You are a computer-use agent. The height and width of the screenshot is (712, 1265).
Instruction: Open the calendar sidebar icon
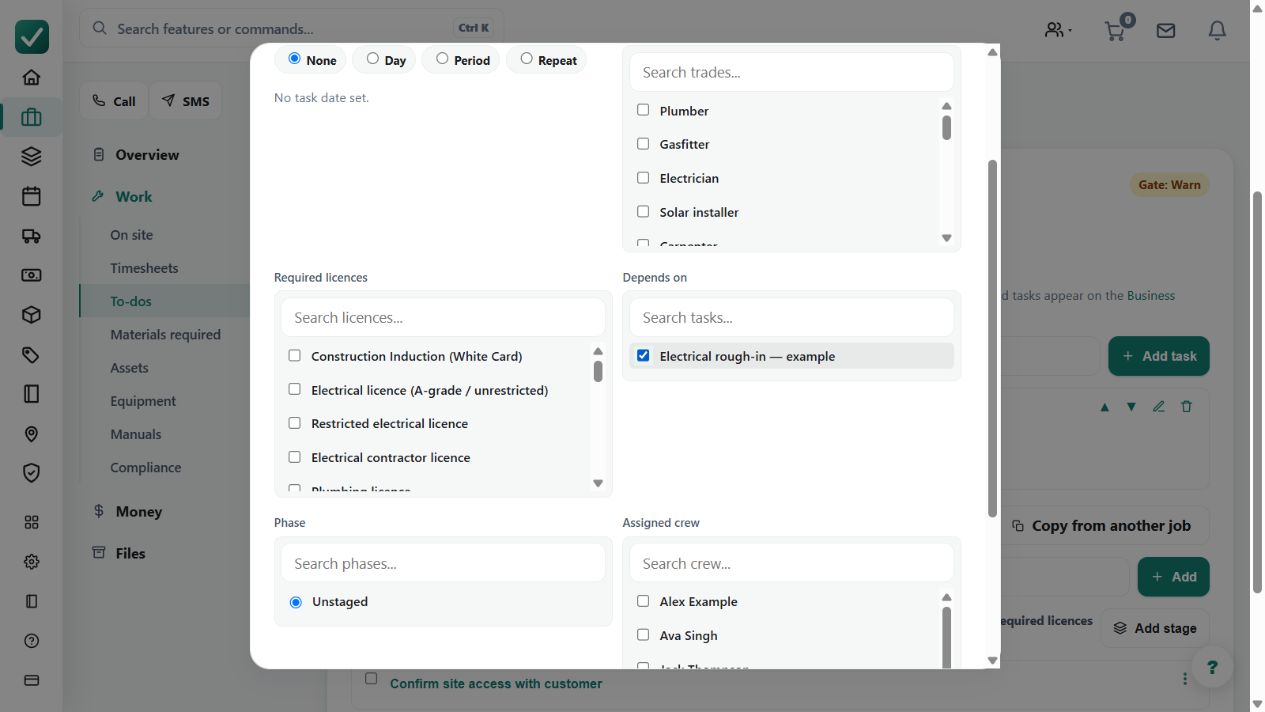(x=31, y=196)
